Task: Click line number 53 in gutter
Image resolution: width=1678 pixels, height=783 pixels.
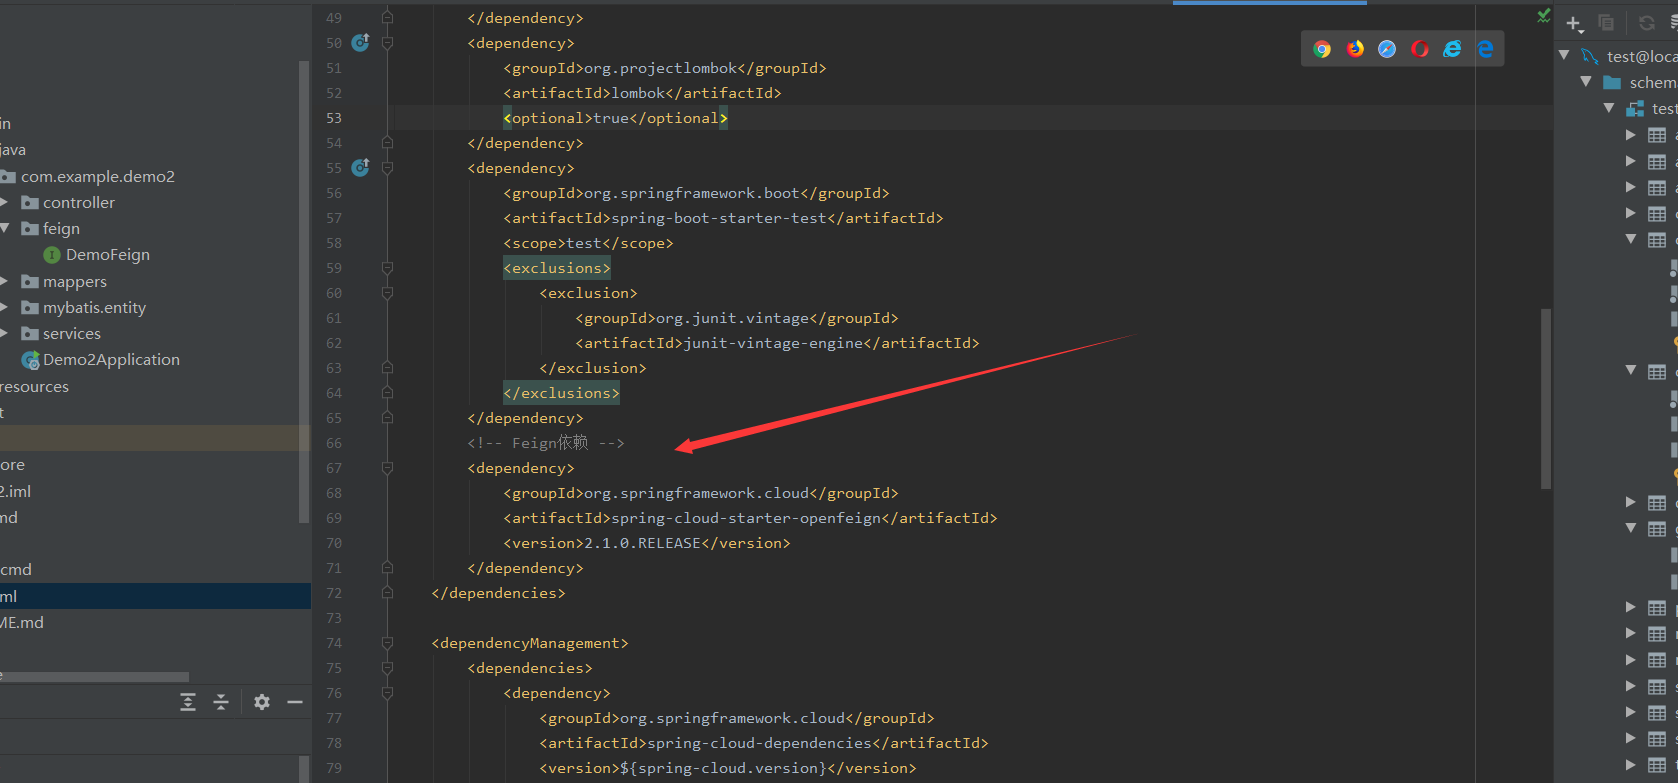Action: 334,118
